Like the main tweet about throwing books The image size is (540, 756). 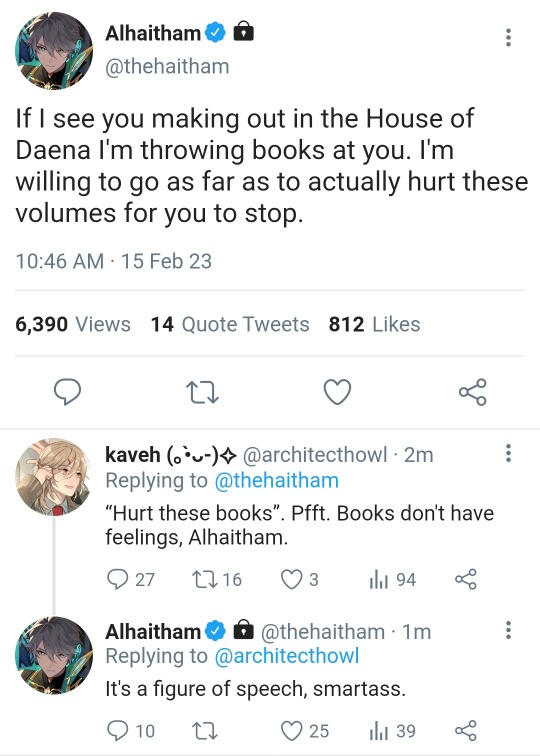pos(337,392)
